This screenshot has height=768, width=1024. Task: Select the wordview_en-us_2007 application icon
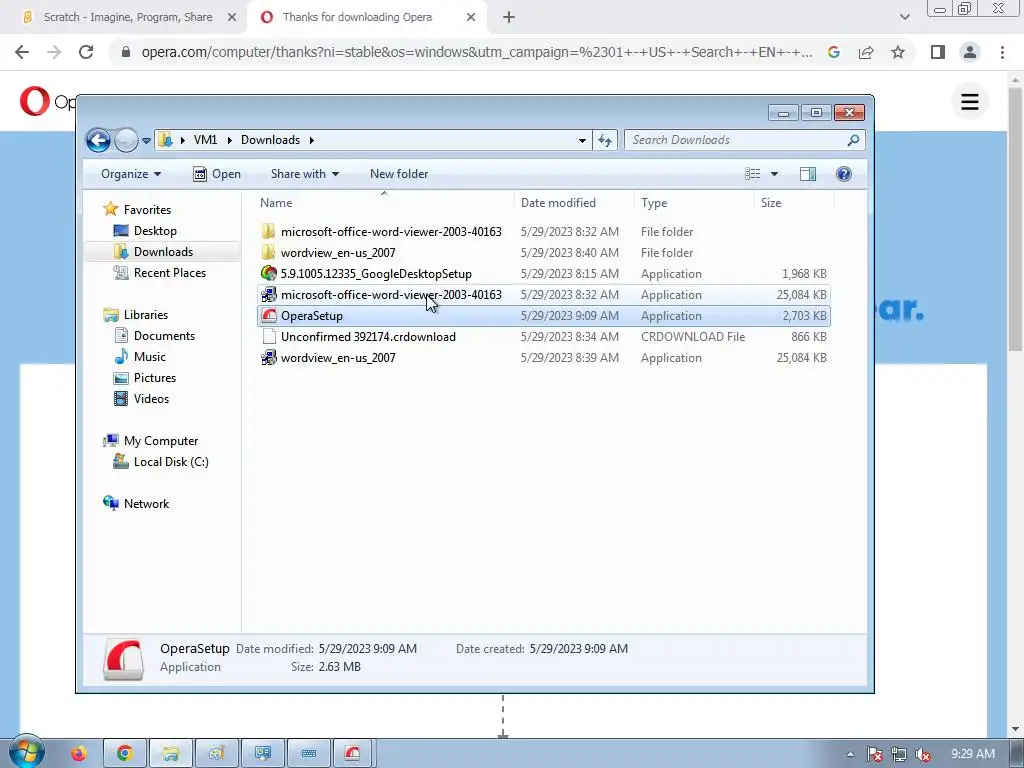click(x=268, y=358)
